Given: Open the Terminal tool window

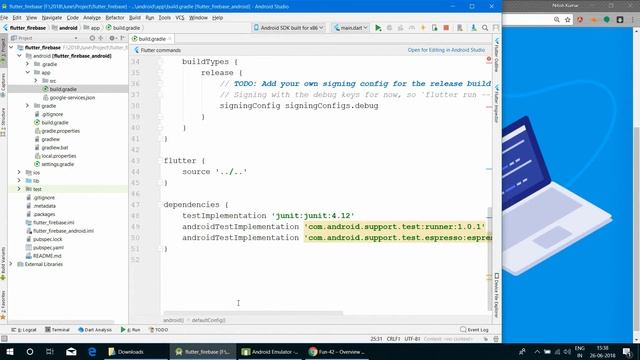Looking at the screenshot, I should [57, 329].
